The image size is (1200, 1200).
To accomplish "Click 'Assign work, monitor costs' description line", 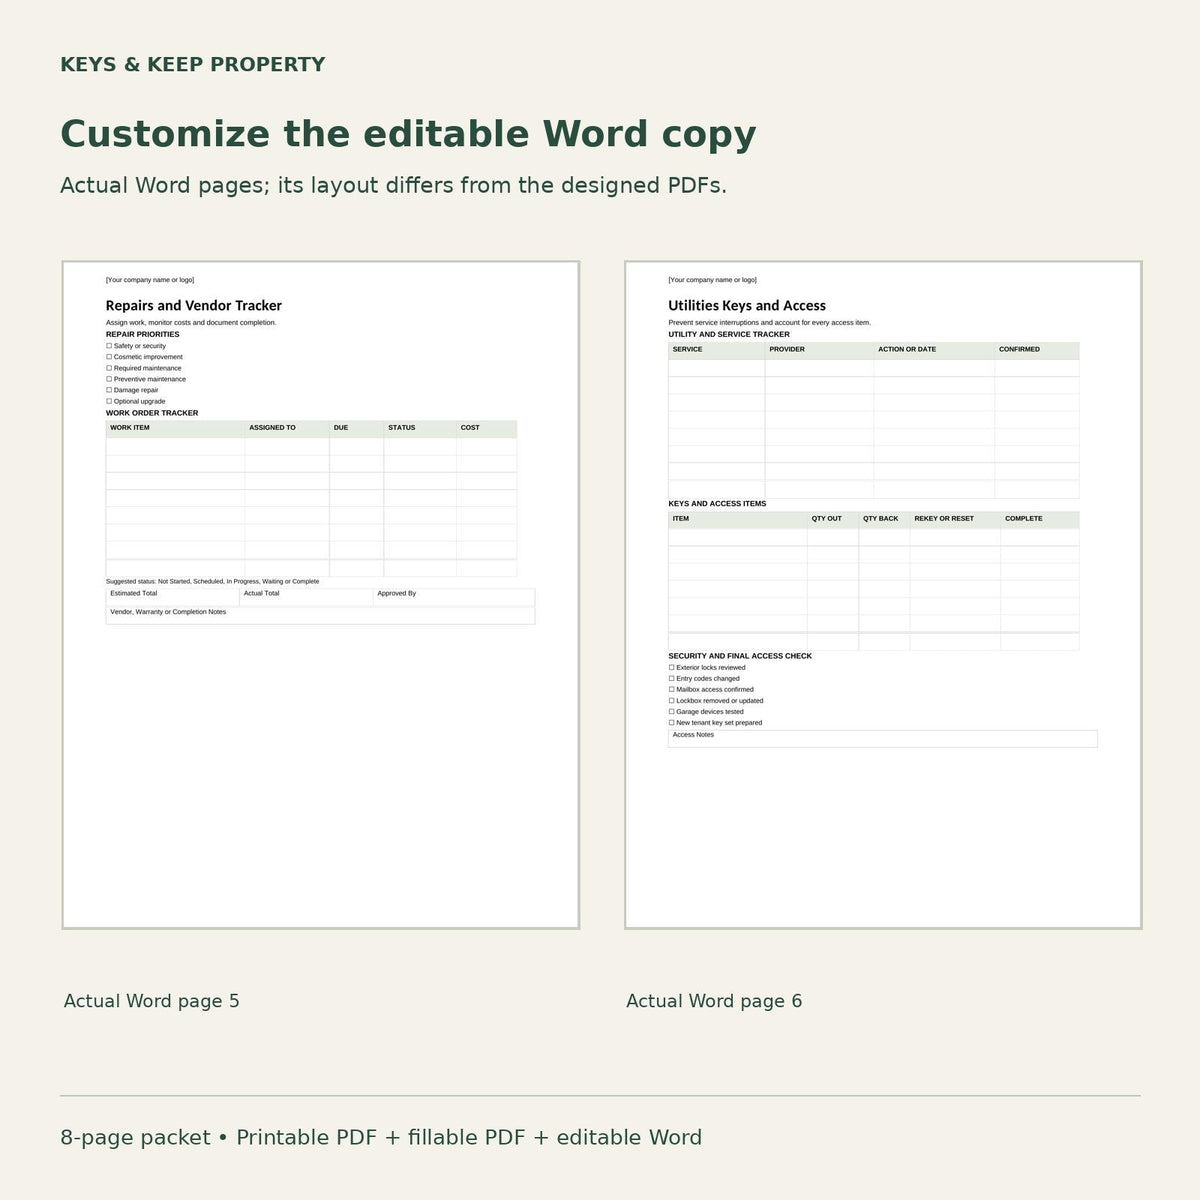I will 191,323.
